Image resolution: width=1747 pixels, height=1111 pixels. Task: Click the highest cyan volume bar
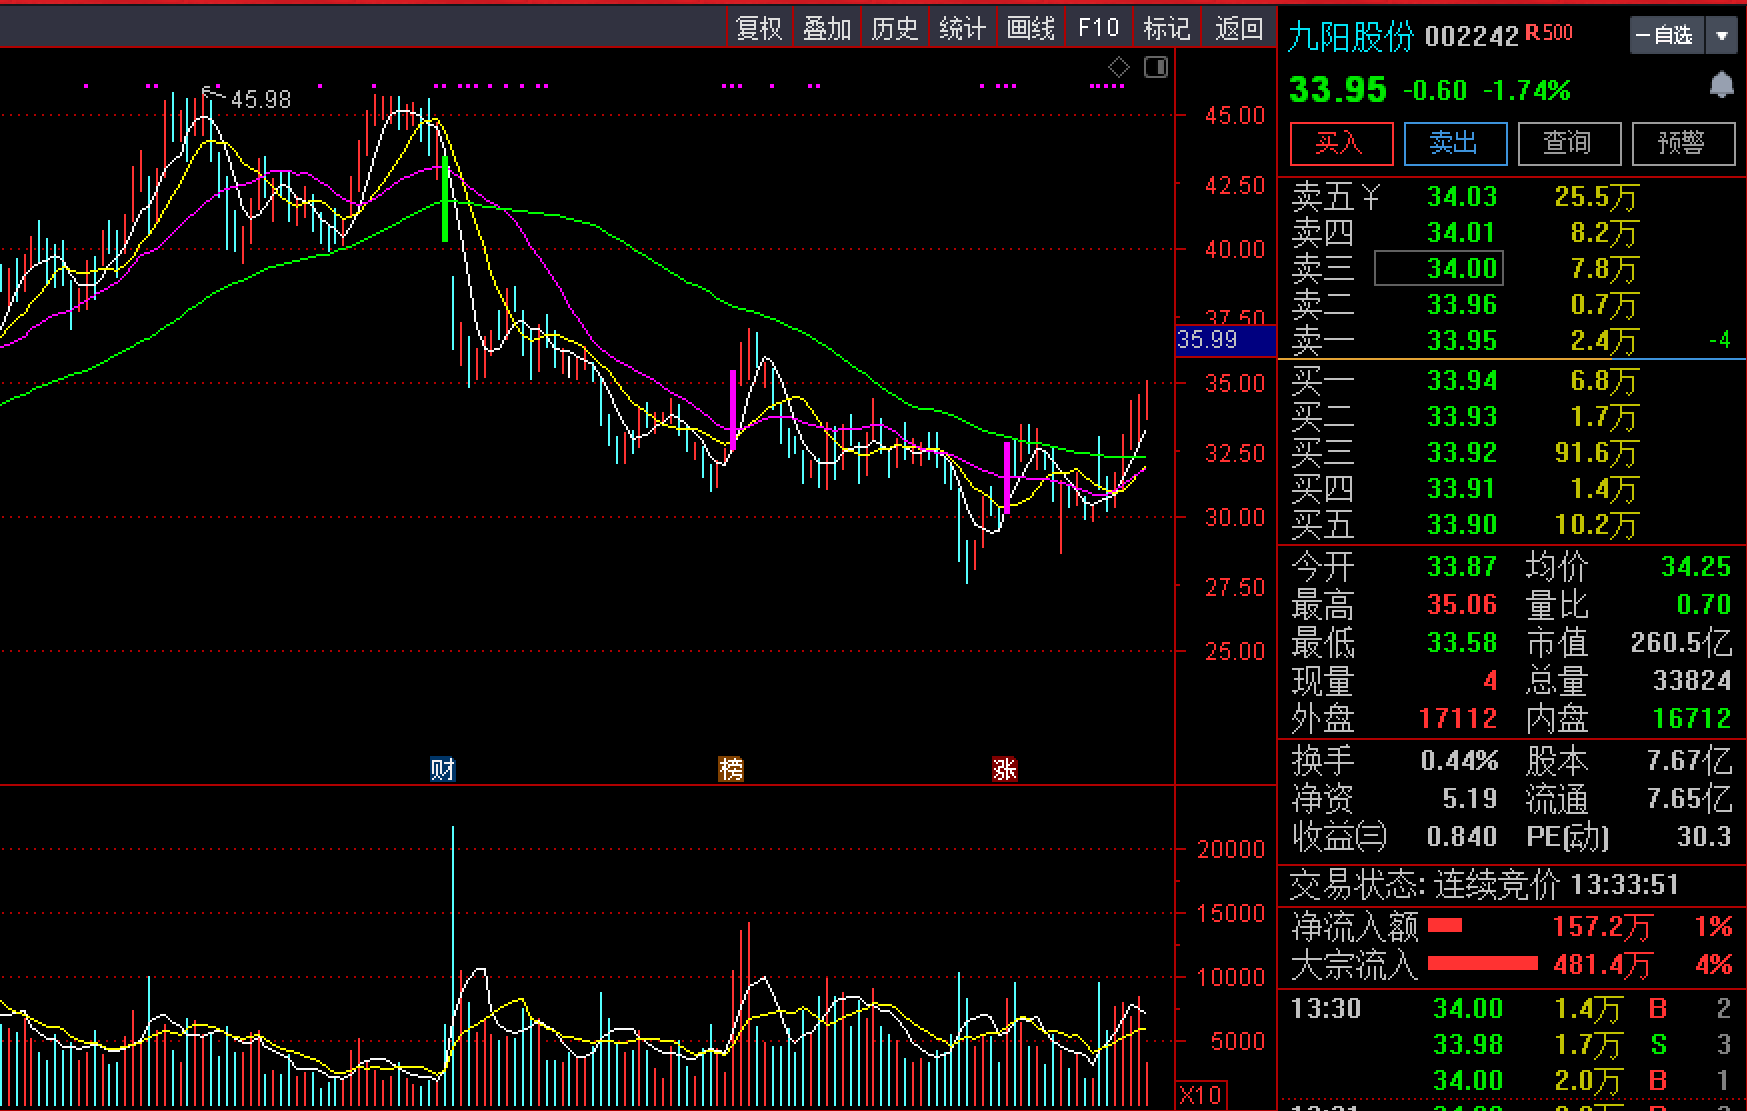[453, 967]
